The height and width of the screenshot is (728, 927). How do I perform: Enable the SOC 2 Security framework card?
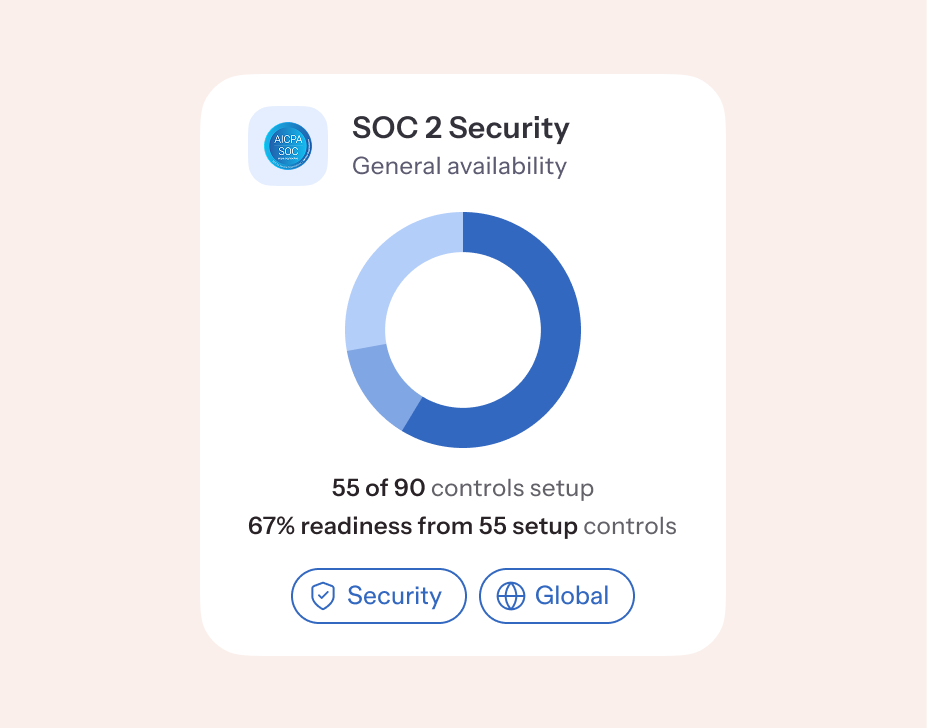tap(463, 364)
